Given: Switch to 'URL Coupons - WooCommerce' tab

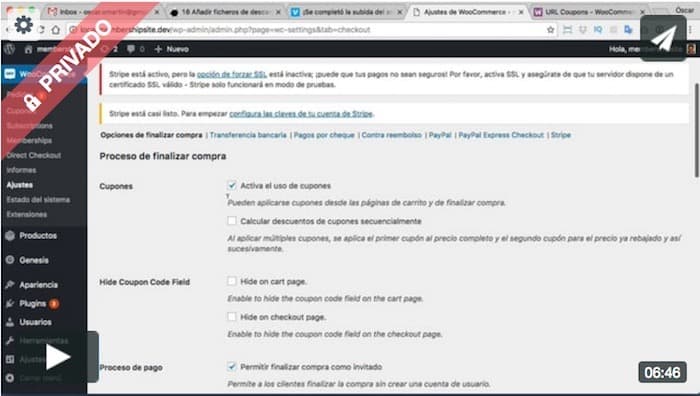Looking at the screenshot, I should (x=589, y=12).
